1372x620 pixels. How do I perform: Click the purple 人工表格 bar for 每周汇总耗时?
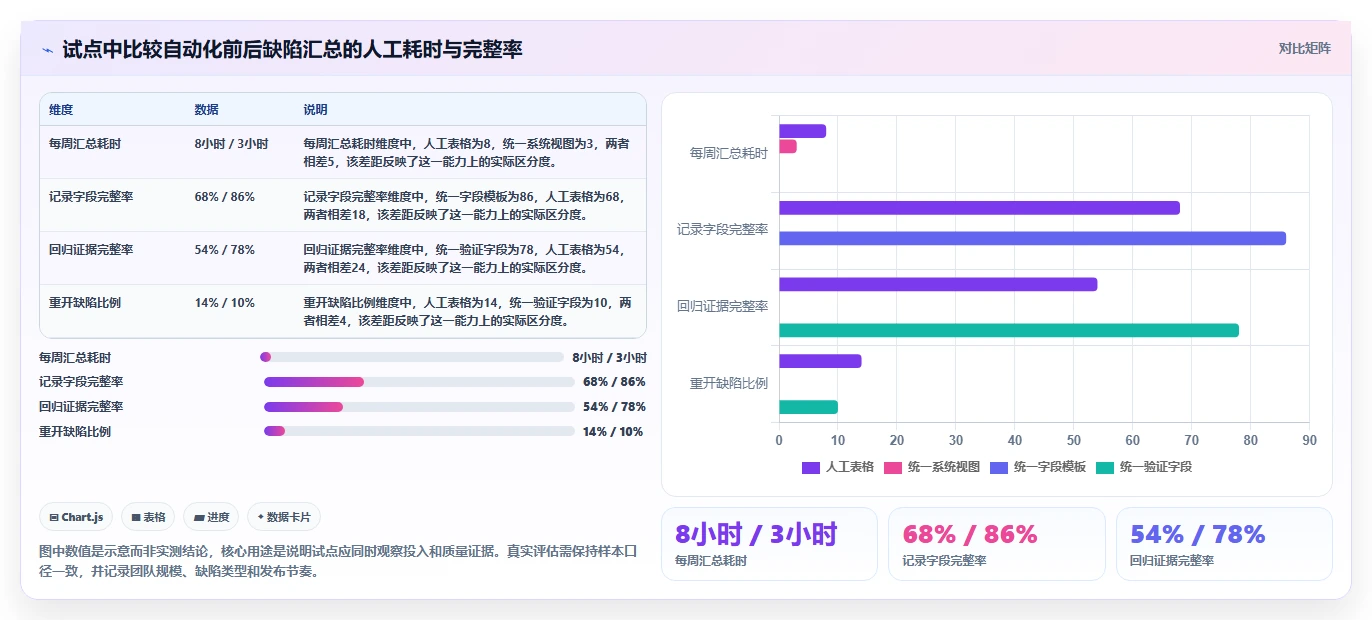[803, 131]
